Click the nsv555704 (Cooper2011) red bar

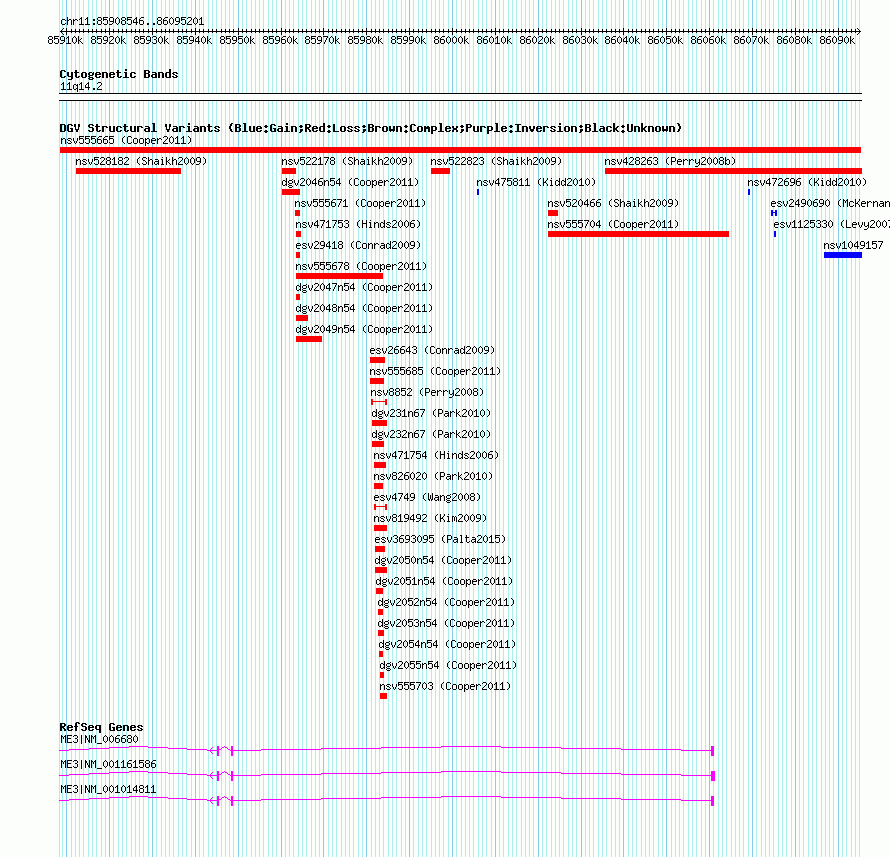click(x=638, y=234)
